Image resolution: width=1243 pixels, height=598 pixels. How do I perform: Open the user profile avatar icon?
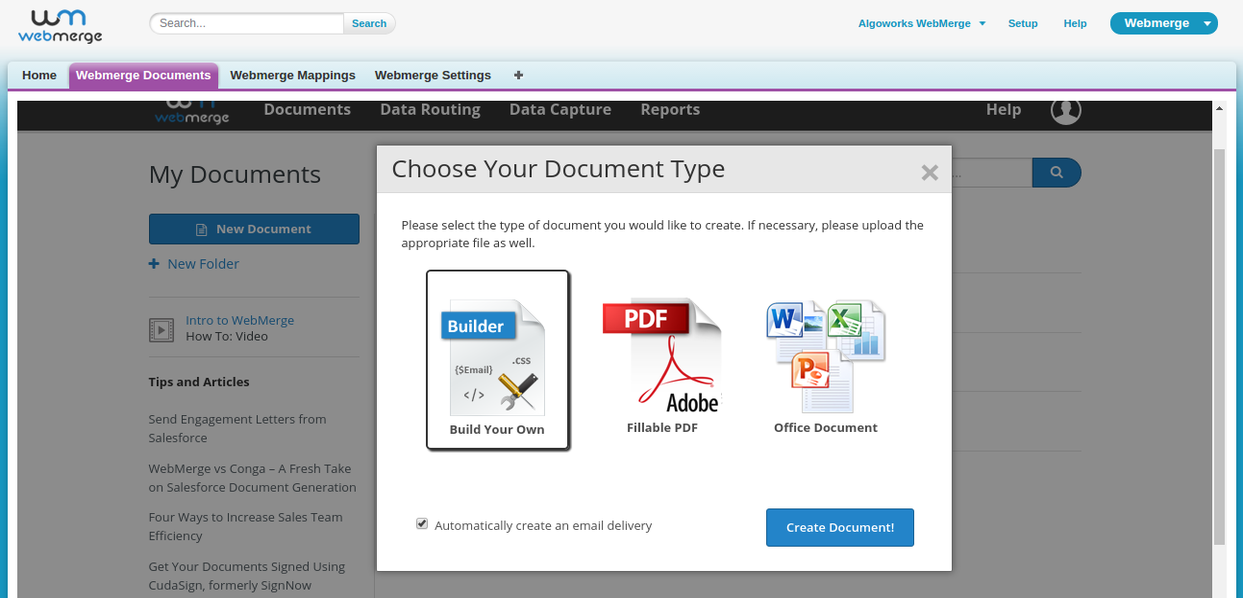[x=1066, y=110]
